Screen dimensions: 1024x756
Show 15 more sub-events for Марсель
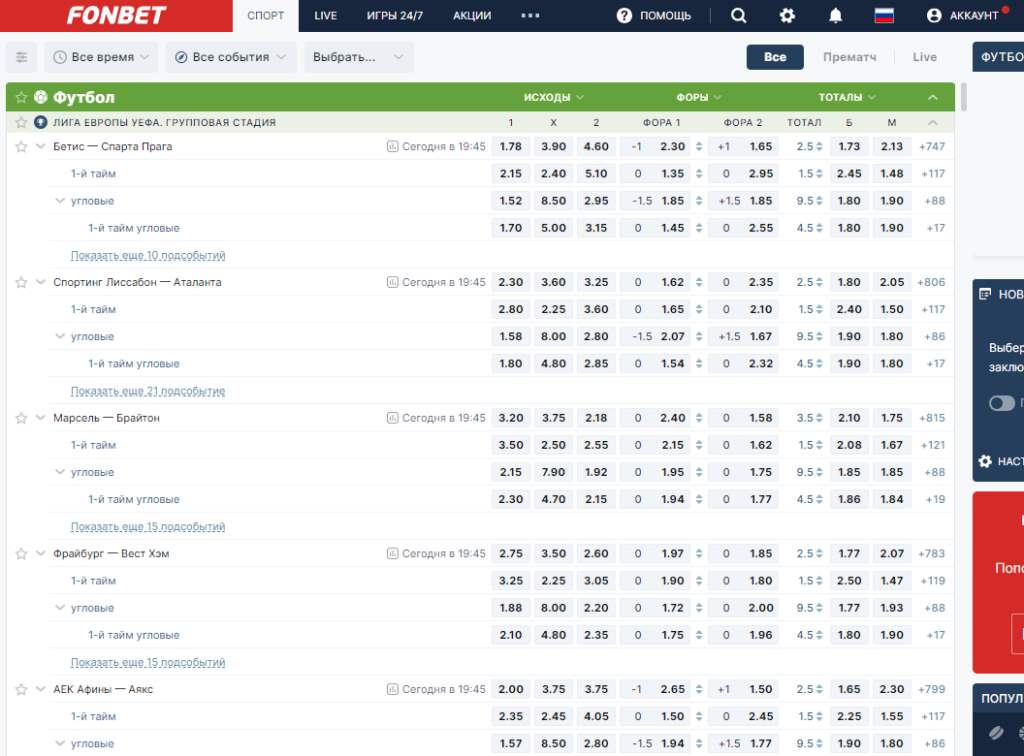coord(148,527)
